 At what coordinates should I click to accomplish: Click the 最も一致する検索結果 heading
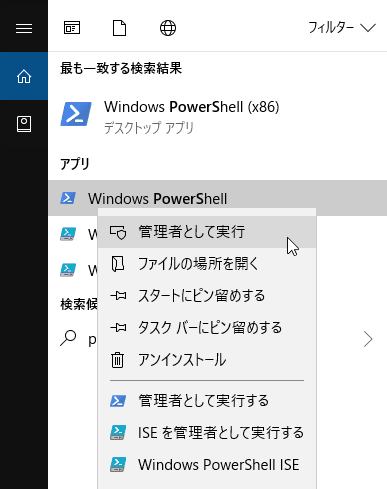tap(121, 68)
